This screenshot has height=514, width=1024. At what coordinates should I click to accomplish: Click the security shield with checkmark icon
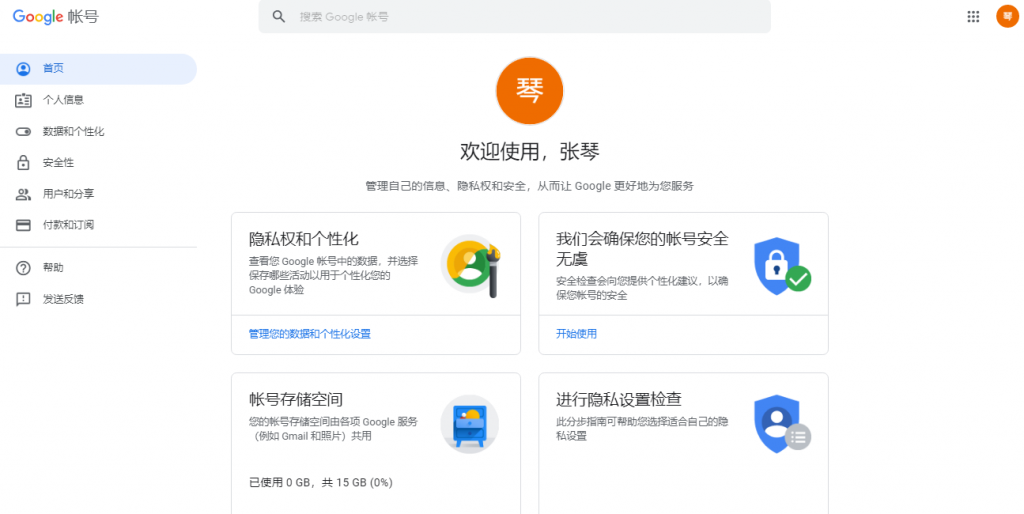point(782,266)
